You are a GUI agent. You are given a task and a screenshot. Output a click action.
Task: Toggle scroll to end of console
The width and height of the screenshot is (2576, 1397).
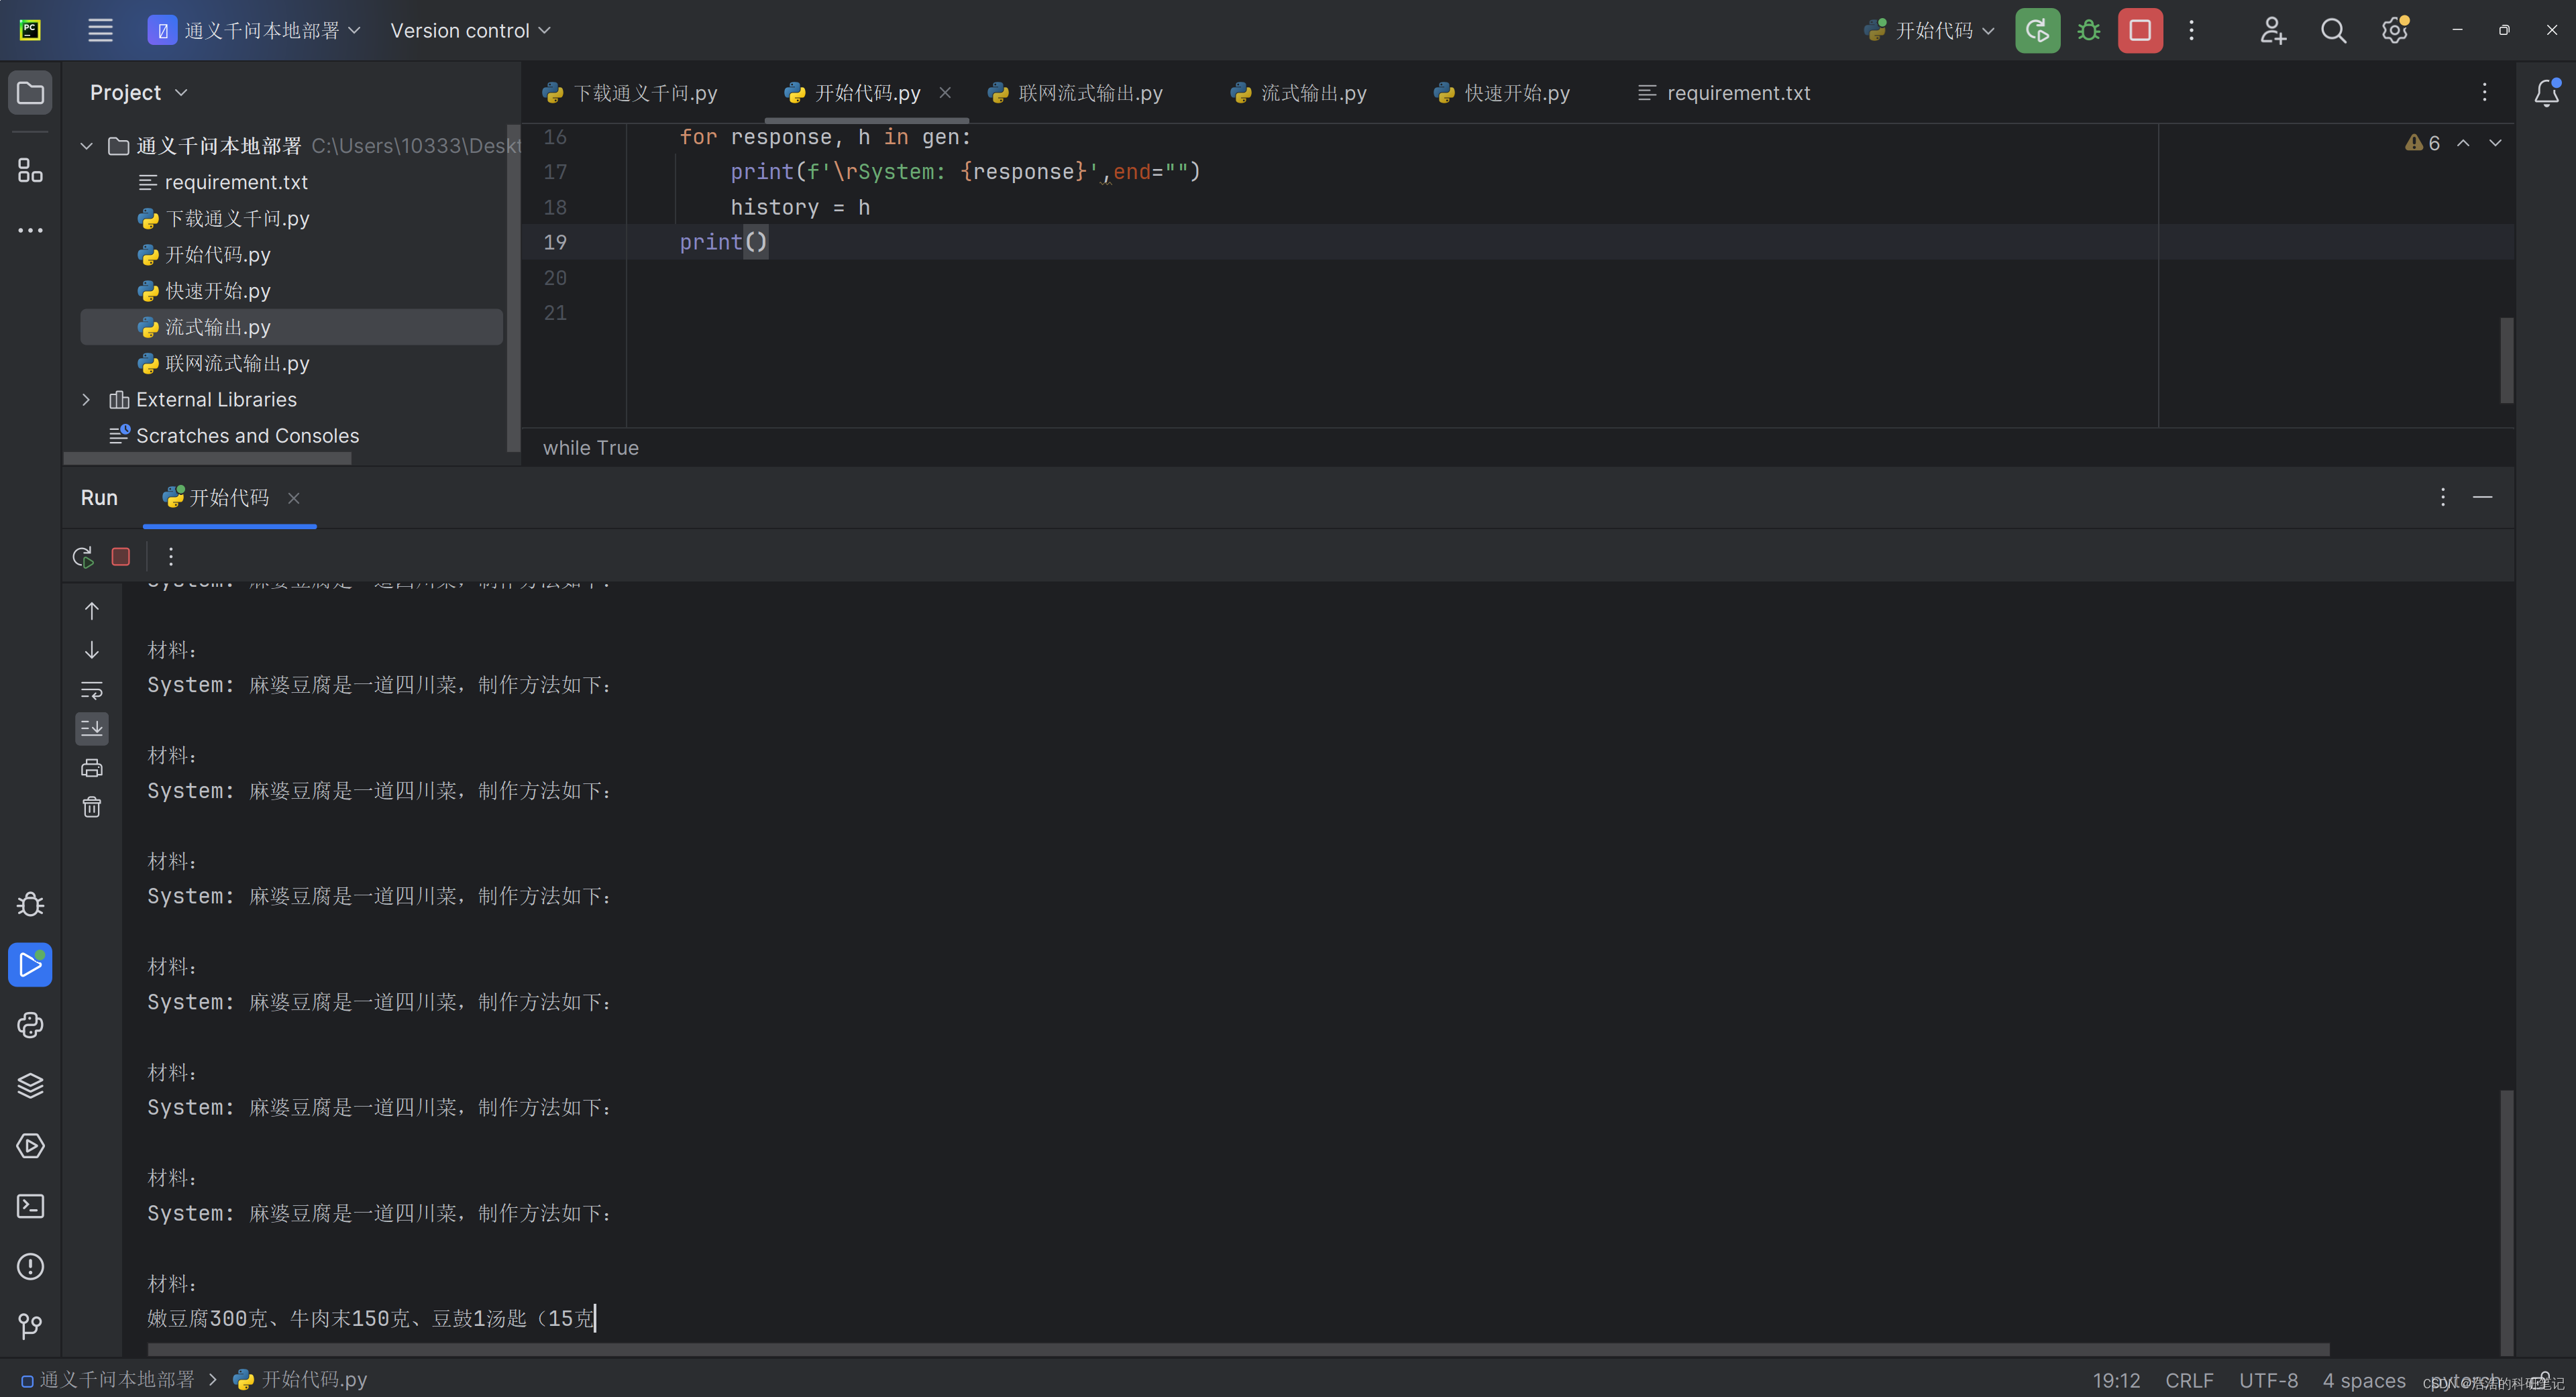91,728
